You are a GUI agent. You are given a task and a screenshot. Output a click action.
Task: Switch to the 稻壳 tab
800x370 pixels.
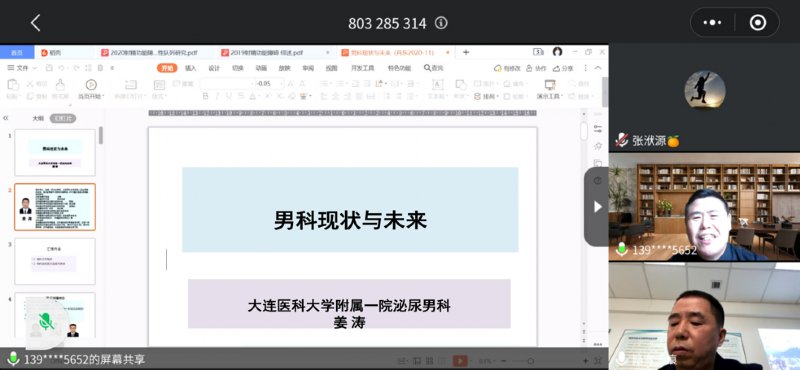[x=51, y=53]
